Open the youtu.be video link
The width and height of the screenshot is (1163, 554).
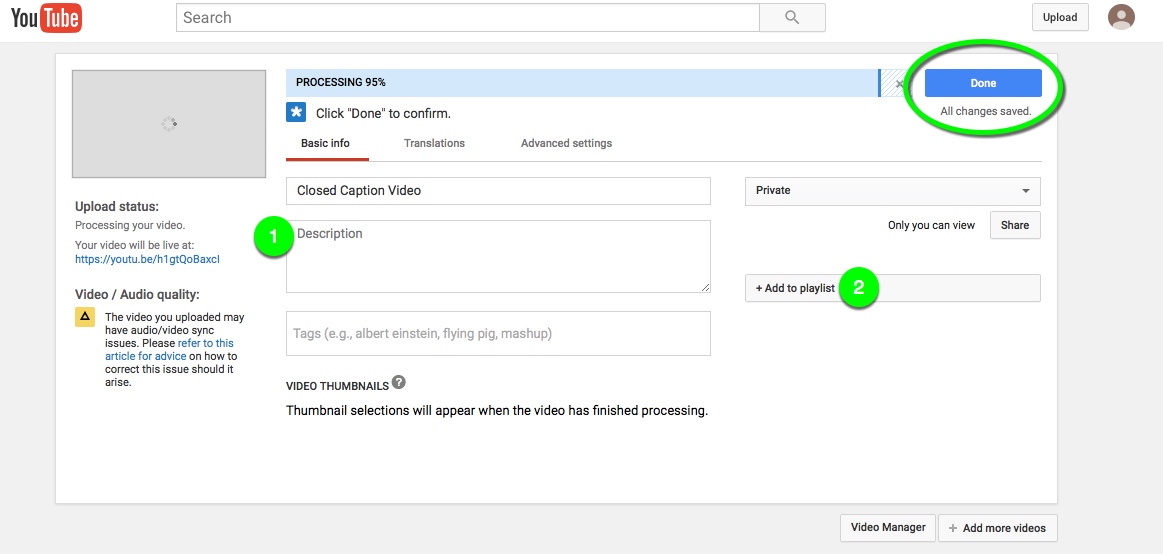[147, 259]
